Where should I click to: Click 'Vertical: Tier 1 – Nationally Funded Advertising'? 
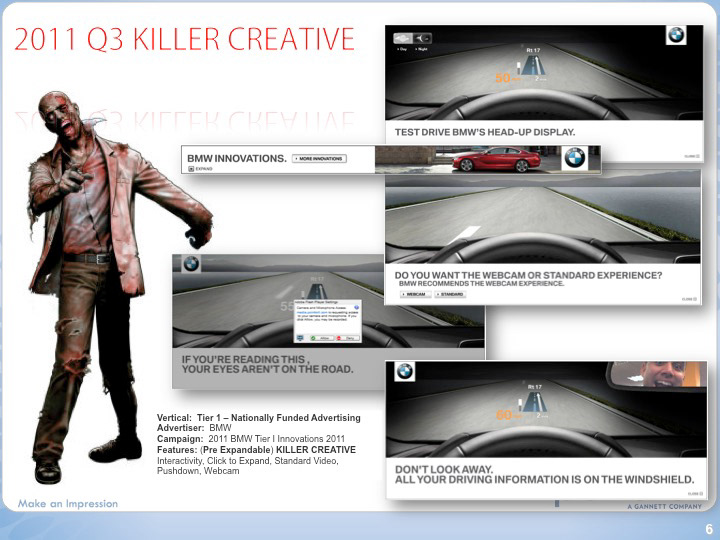pyautogui.click(x=259, y=418)
